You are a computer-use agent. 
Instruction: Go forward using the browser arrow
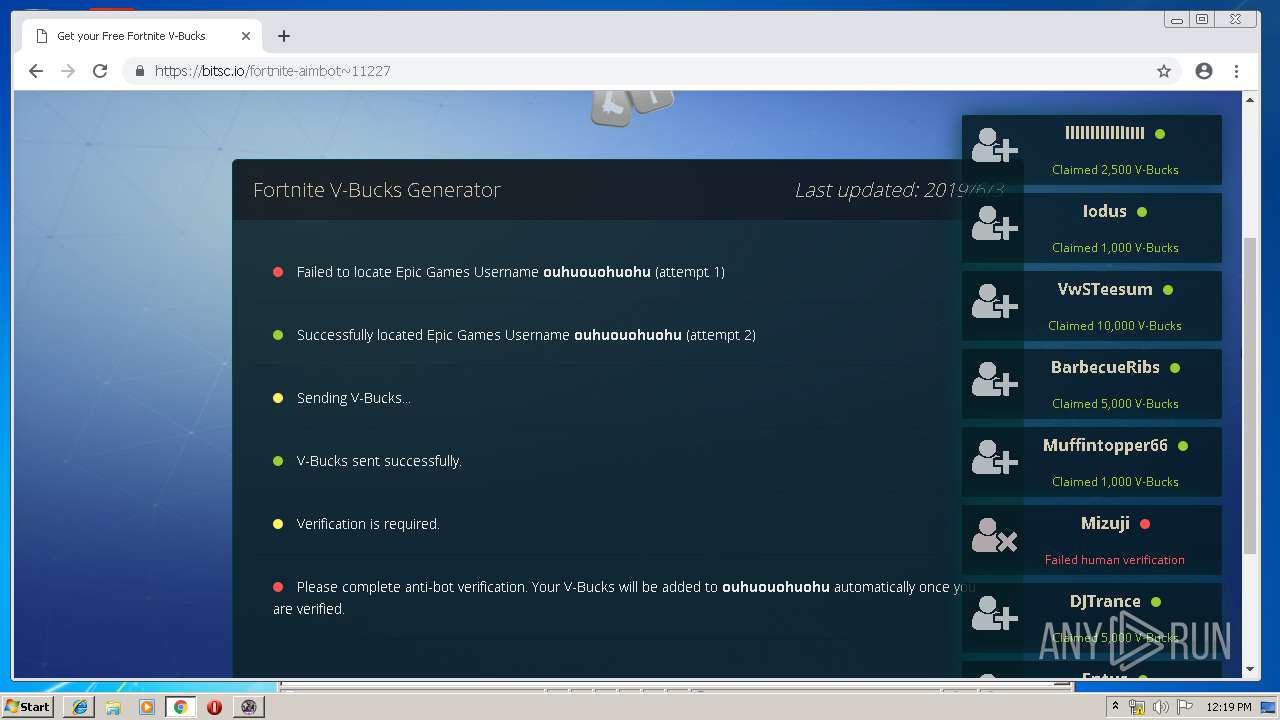[x=68, y=71]
